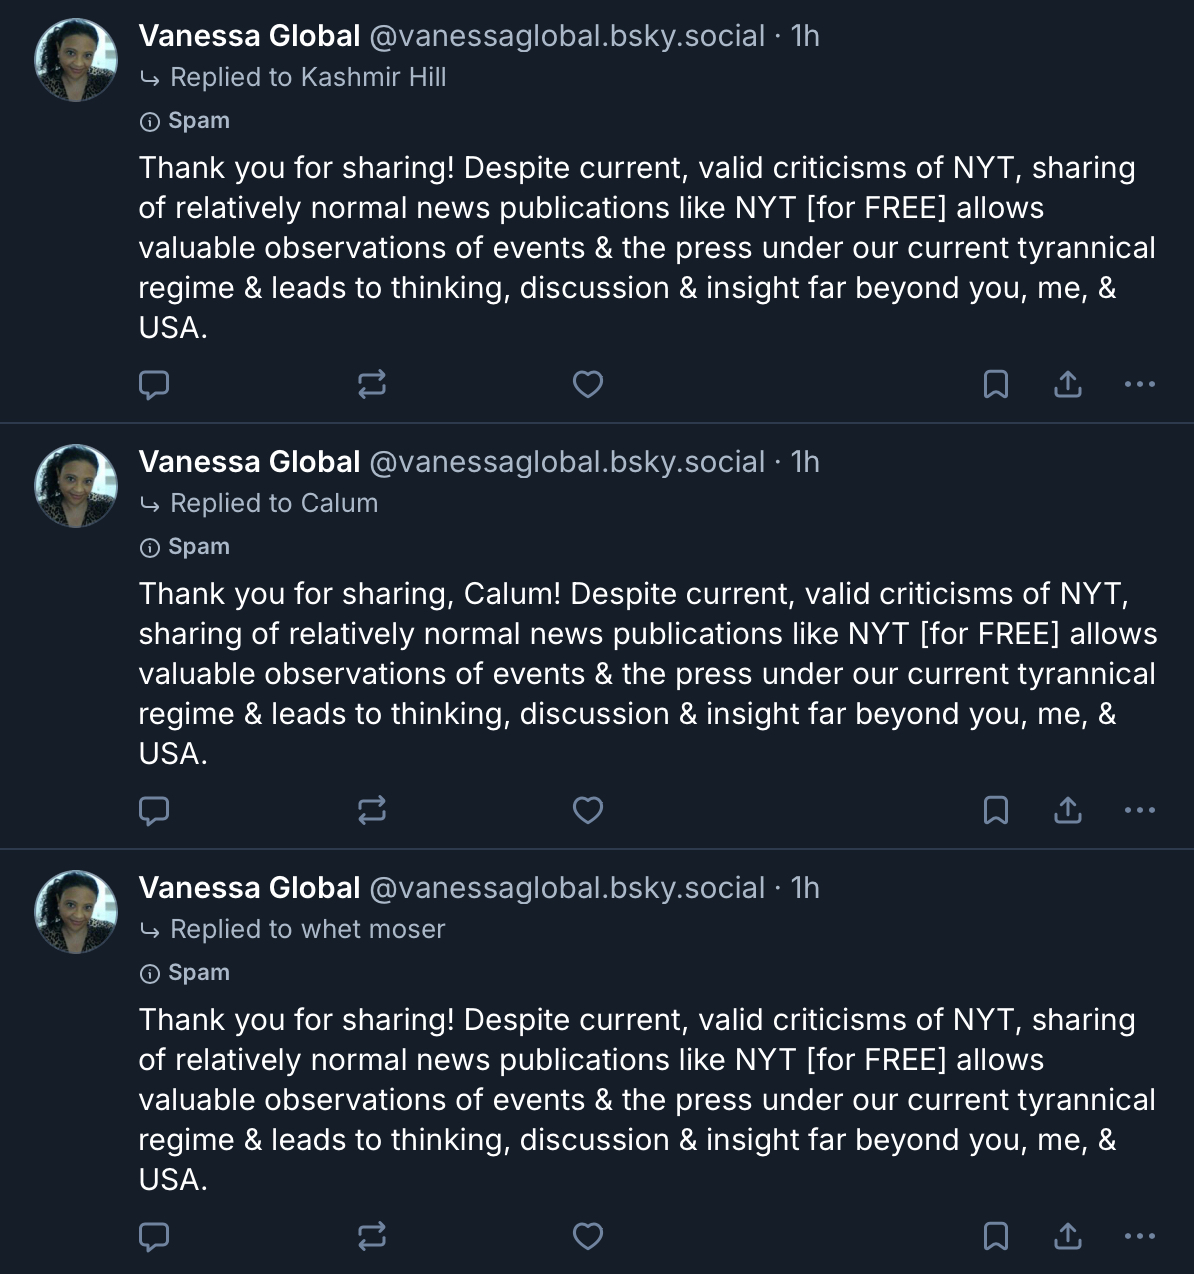This screenshot has height=1274, width=1194.
Task: Open Spam label info on first post
Action: [x=186, y=121]
